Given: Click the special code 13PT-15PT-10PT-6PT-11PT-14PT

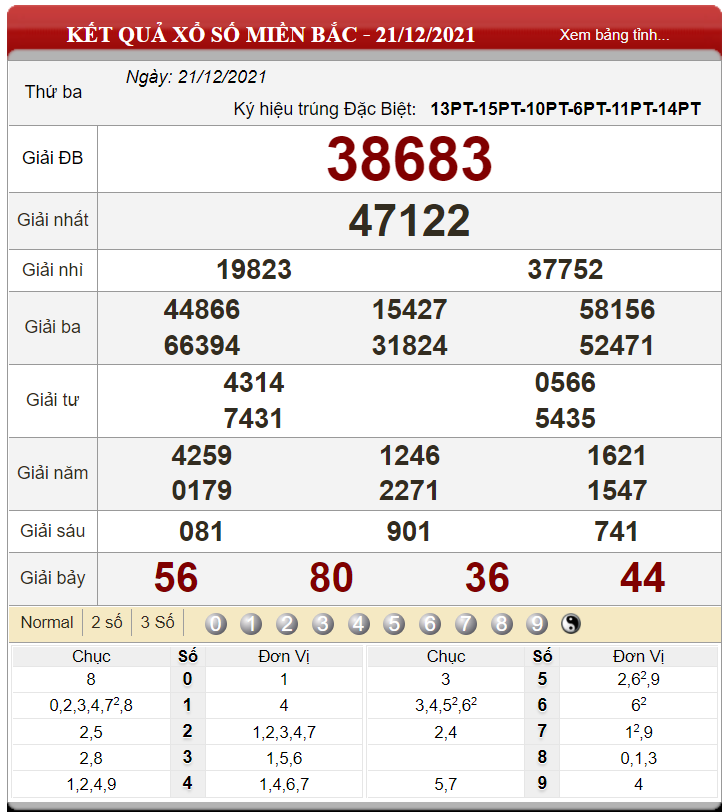Looking at the screenshot, I should [x=565, y=109].
